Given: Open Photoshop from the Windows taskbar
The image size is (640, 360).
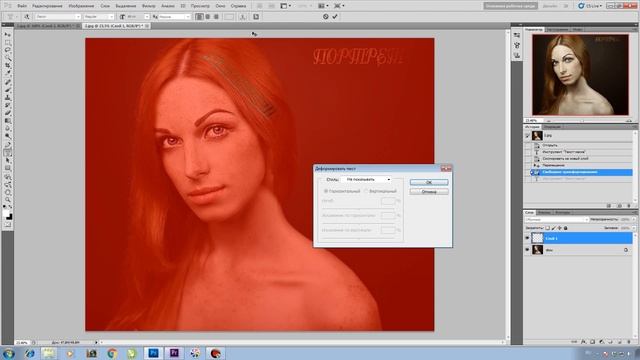Looking at the screenshot, I should [x=153, y=353].
